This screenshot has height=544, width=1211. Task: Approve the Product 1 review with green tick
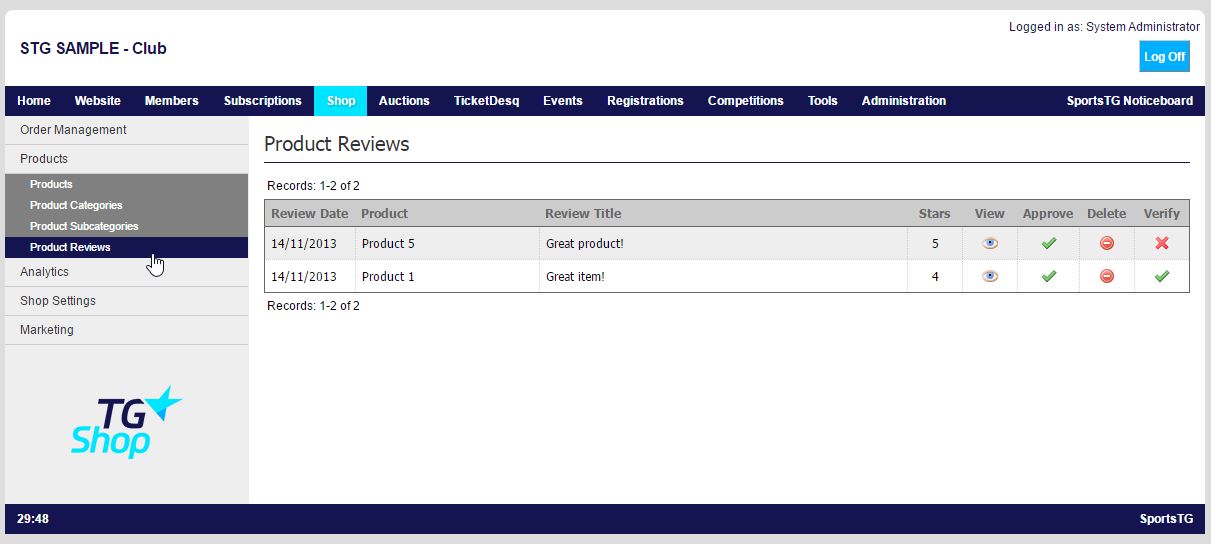pos(1048,276)
